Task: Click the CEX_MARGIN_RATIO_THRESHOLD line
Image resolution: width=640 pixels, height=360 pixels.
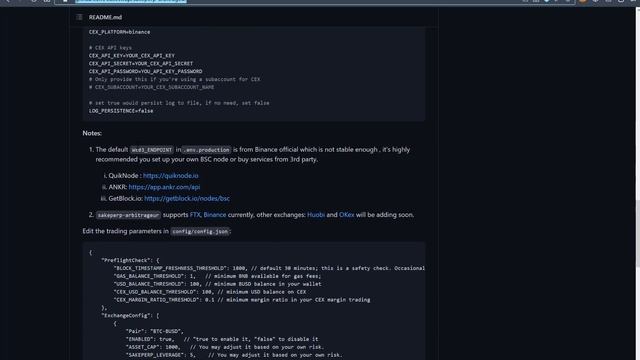Action: pyautogui.click(x=242, y=300)
